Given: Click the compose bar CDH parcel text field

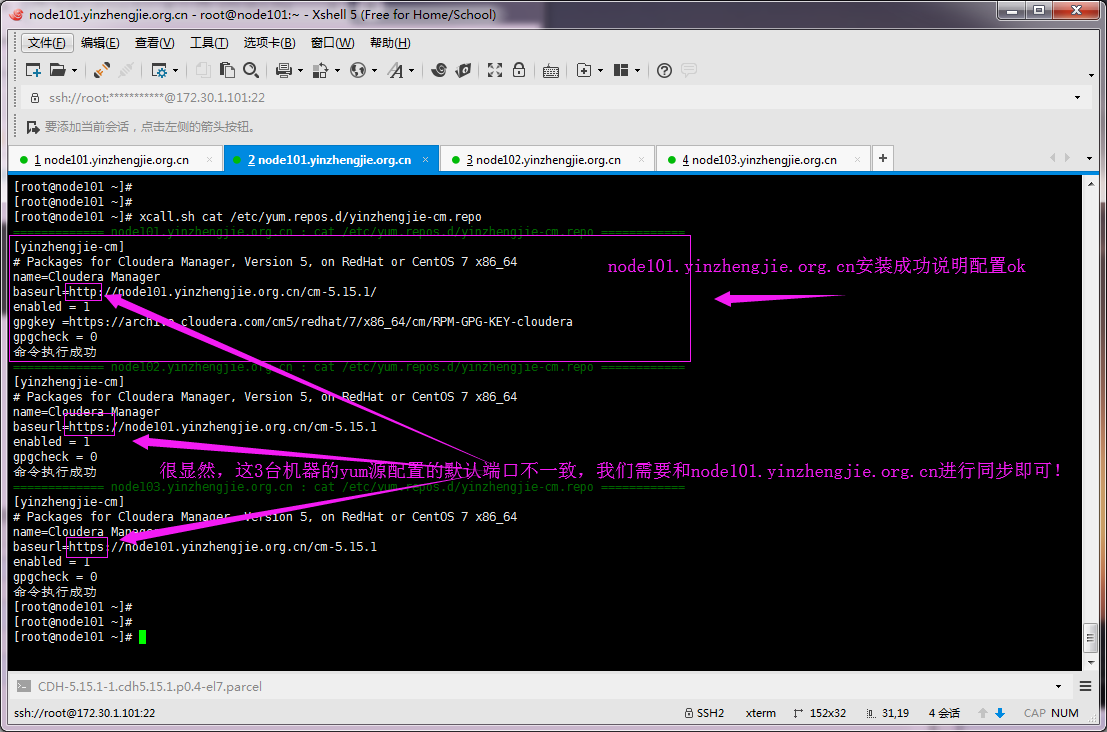Looking at the screenshot, I should coord(541,686).
